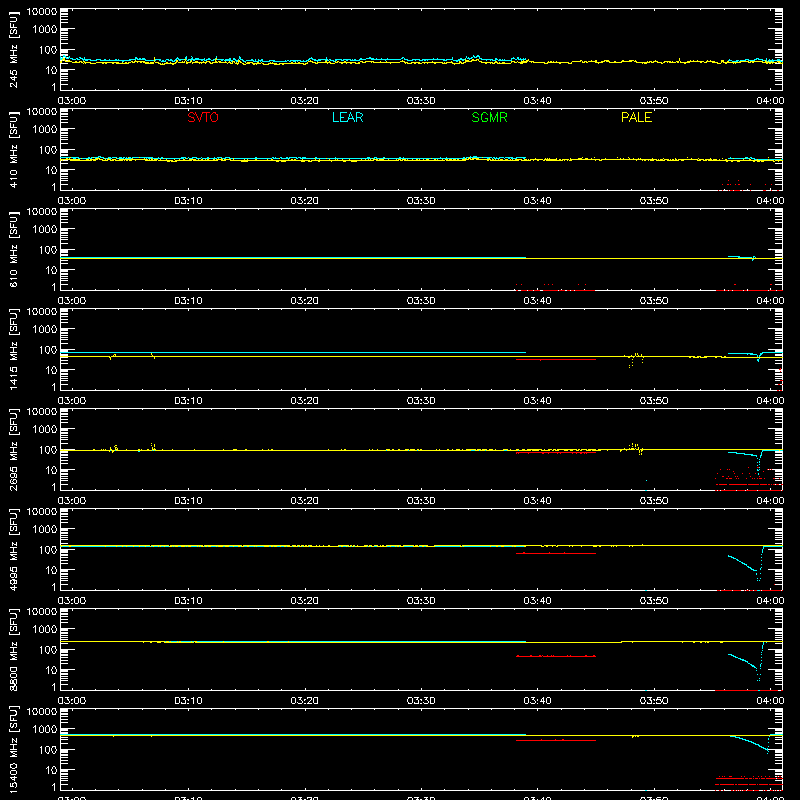This screenshot has height=800, width=800.
Task: Select the 4995 MHz [SFU] axis title
Action: [x=13, y=549]
